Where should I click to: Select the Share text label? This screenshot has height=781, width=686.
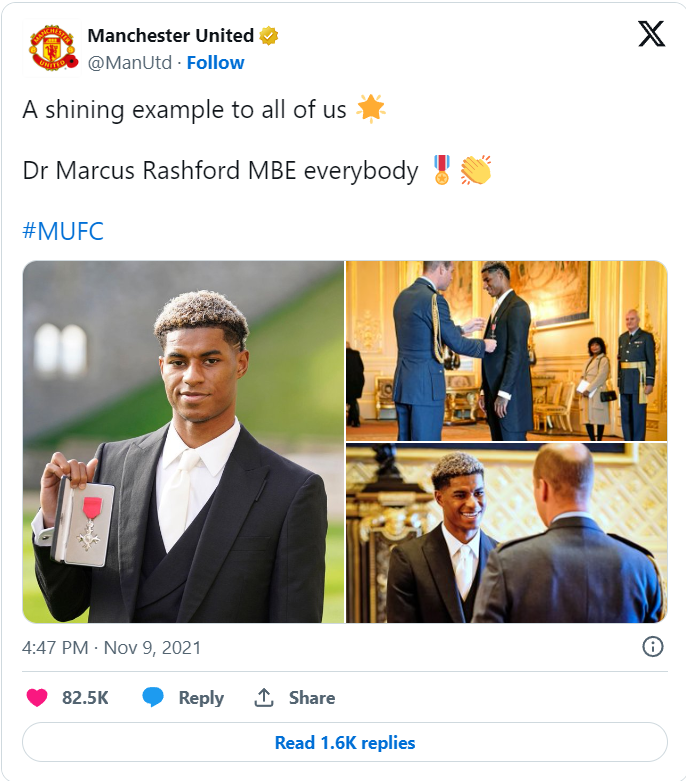pyautogui.click(x=312, y=698)
